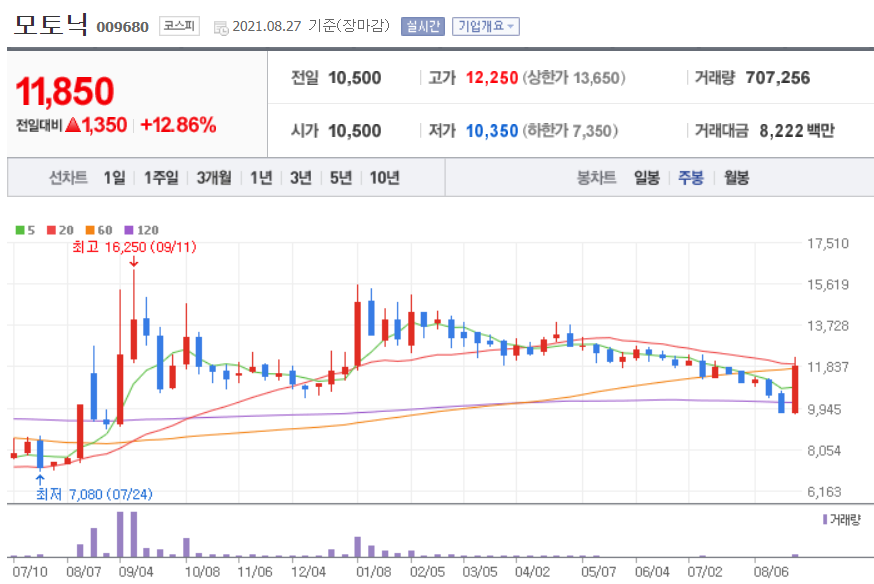Click the 저가 value 10,350
Image resolution: width=874 pixels, height=584 pixels.
click(x=492, y=131)
